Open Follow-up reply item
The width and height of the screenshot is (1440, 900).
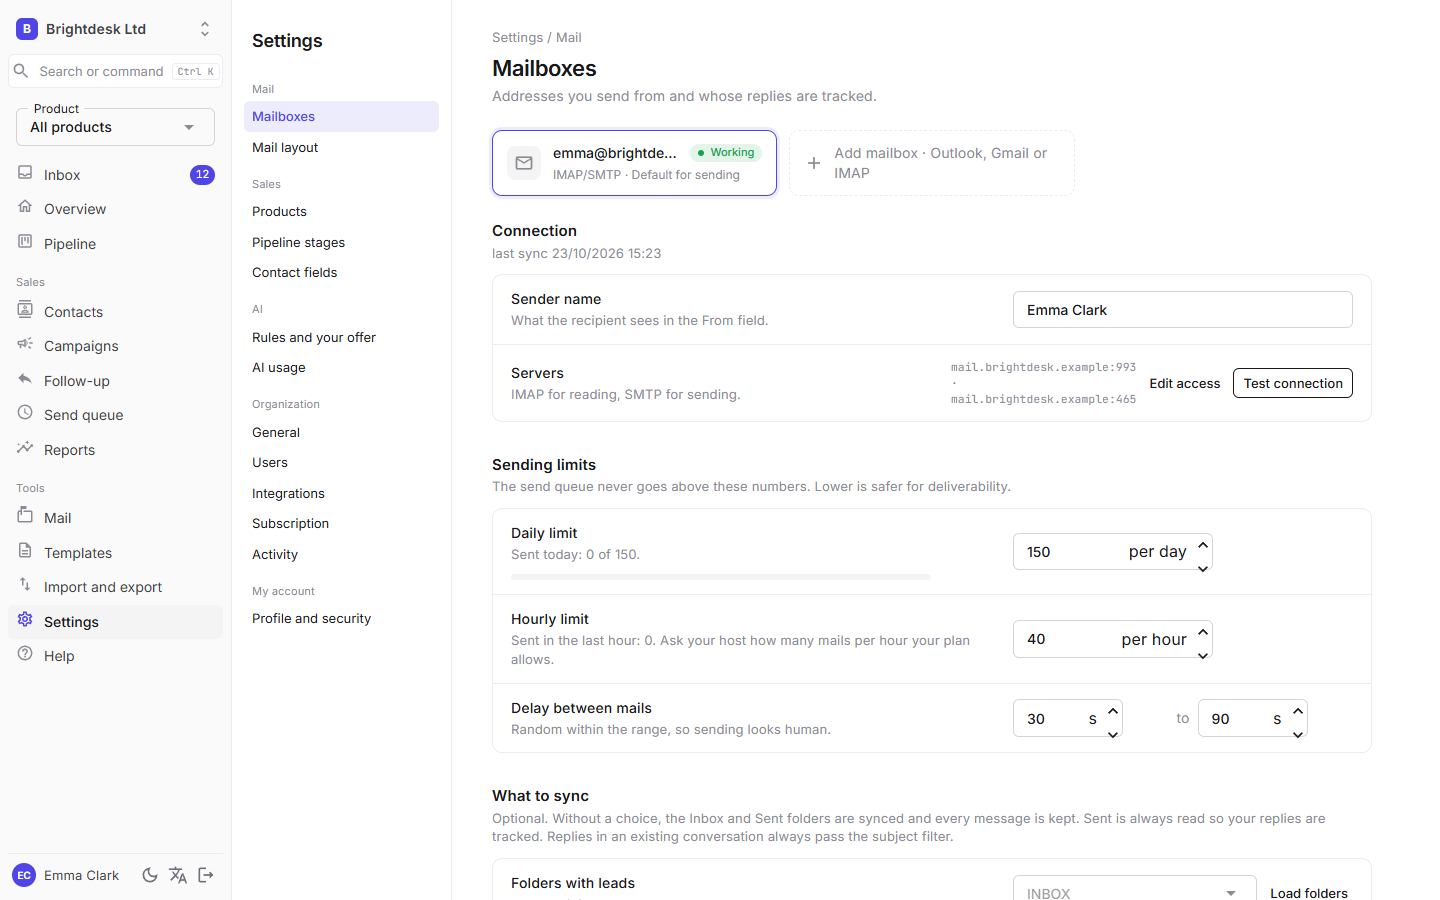coord(115,381)
